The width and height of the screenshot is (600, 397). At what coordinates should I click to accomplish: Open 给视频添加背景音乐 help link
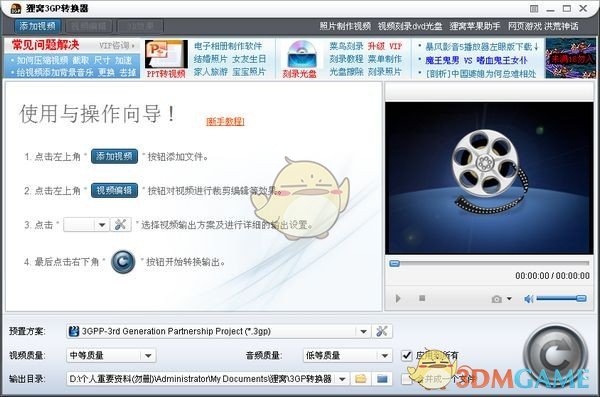click(55, 72)
